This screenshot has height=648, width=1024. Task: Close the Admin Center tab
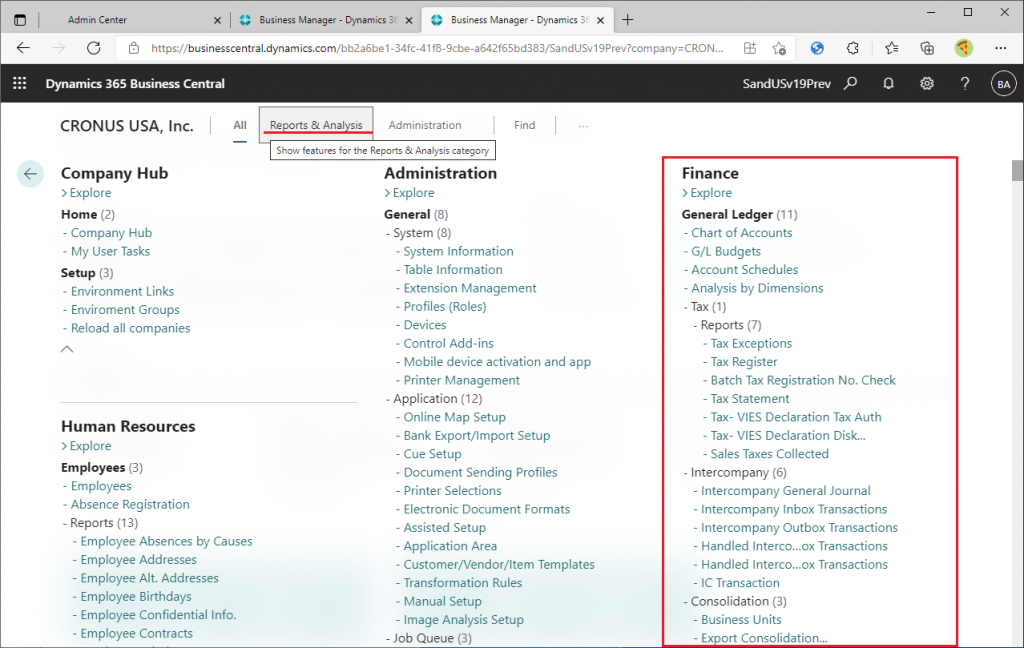pos(217,20)
